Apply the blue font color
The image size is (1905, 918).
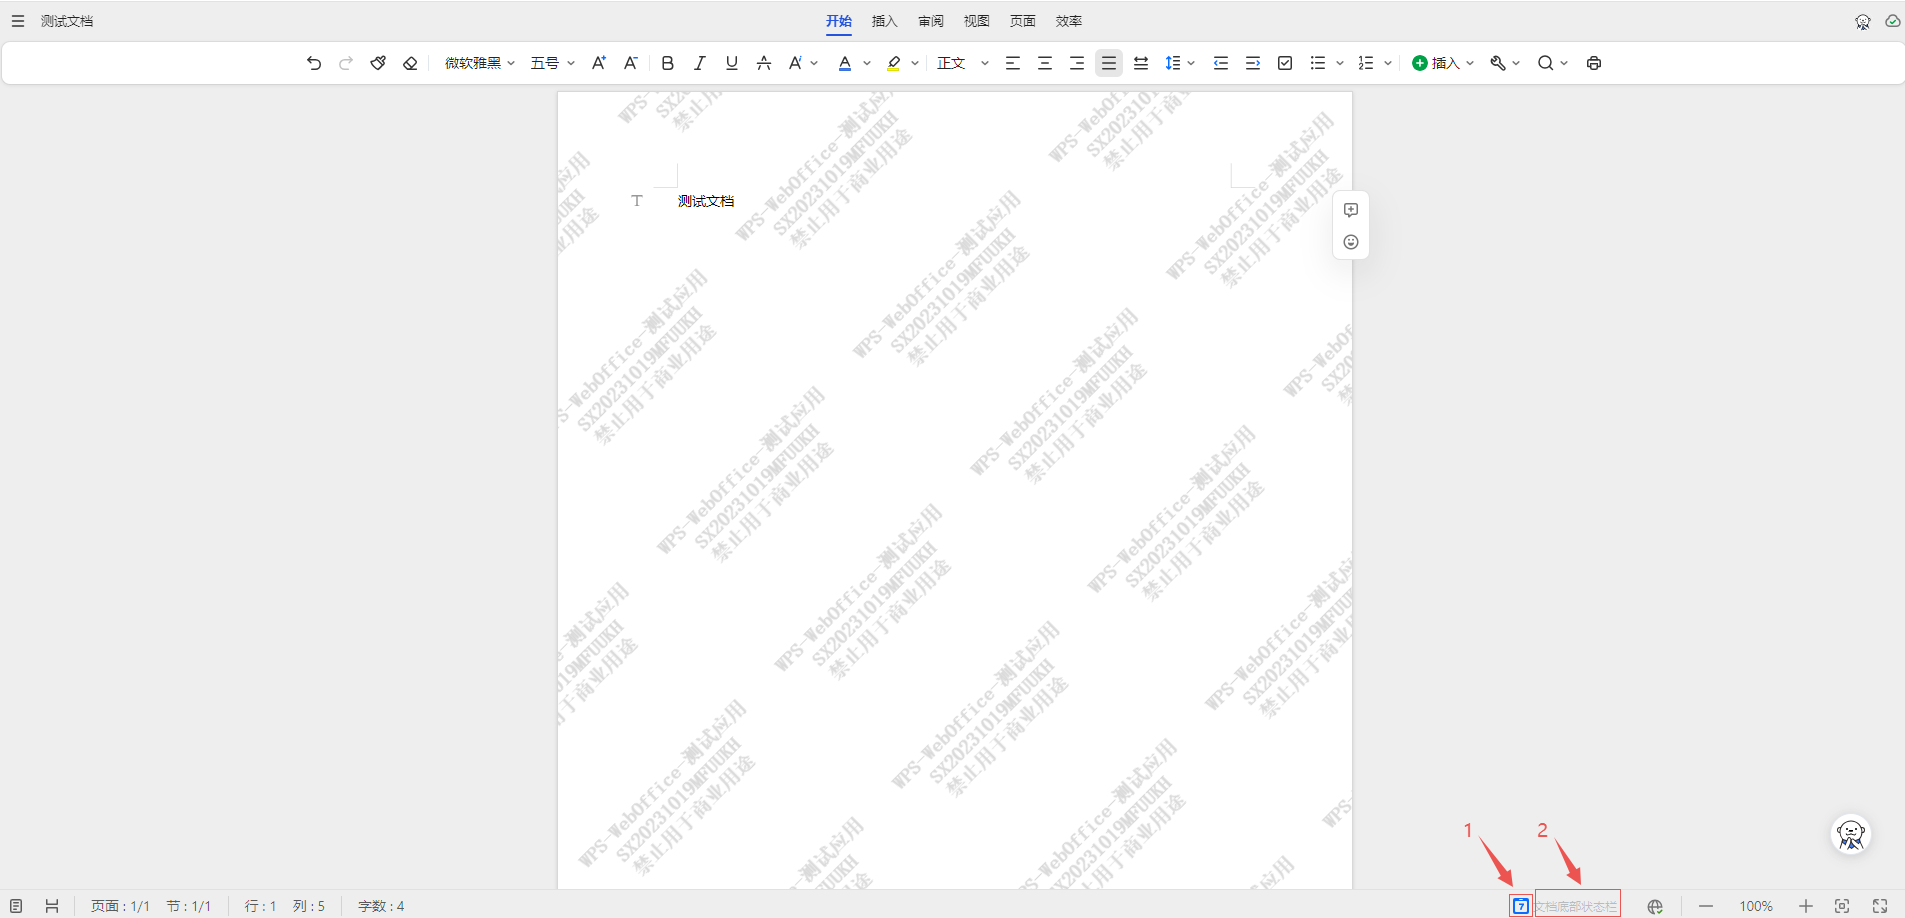pos(845,63)
